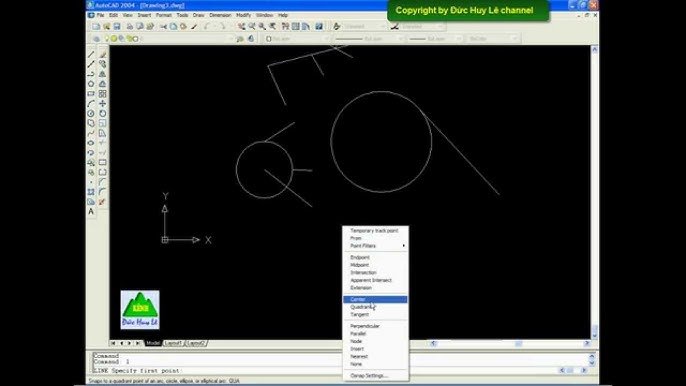Choose Midpoint in the snap menu

[x=375, y=265]
